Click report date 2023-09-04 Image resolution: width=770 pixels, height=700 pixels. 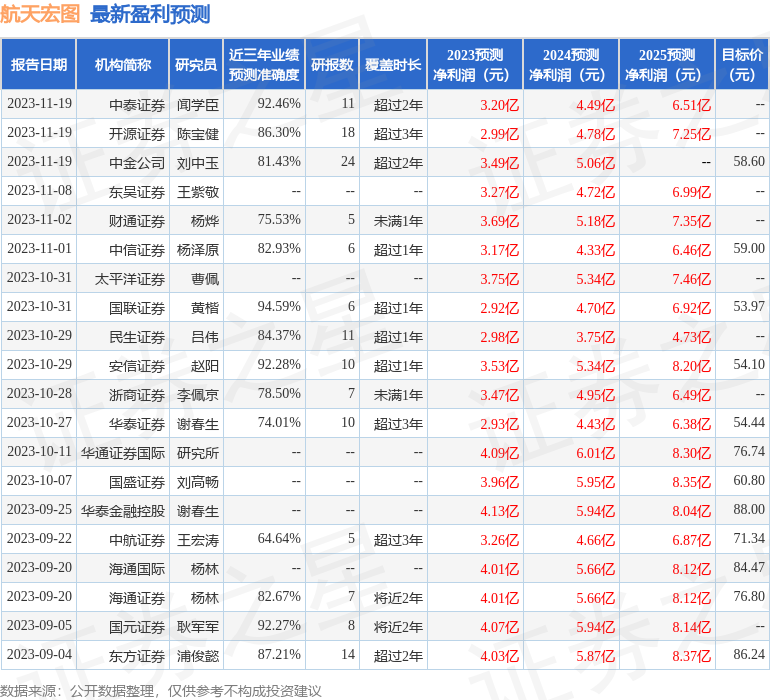point(39,654)
